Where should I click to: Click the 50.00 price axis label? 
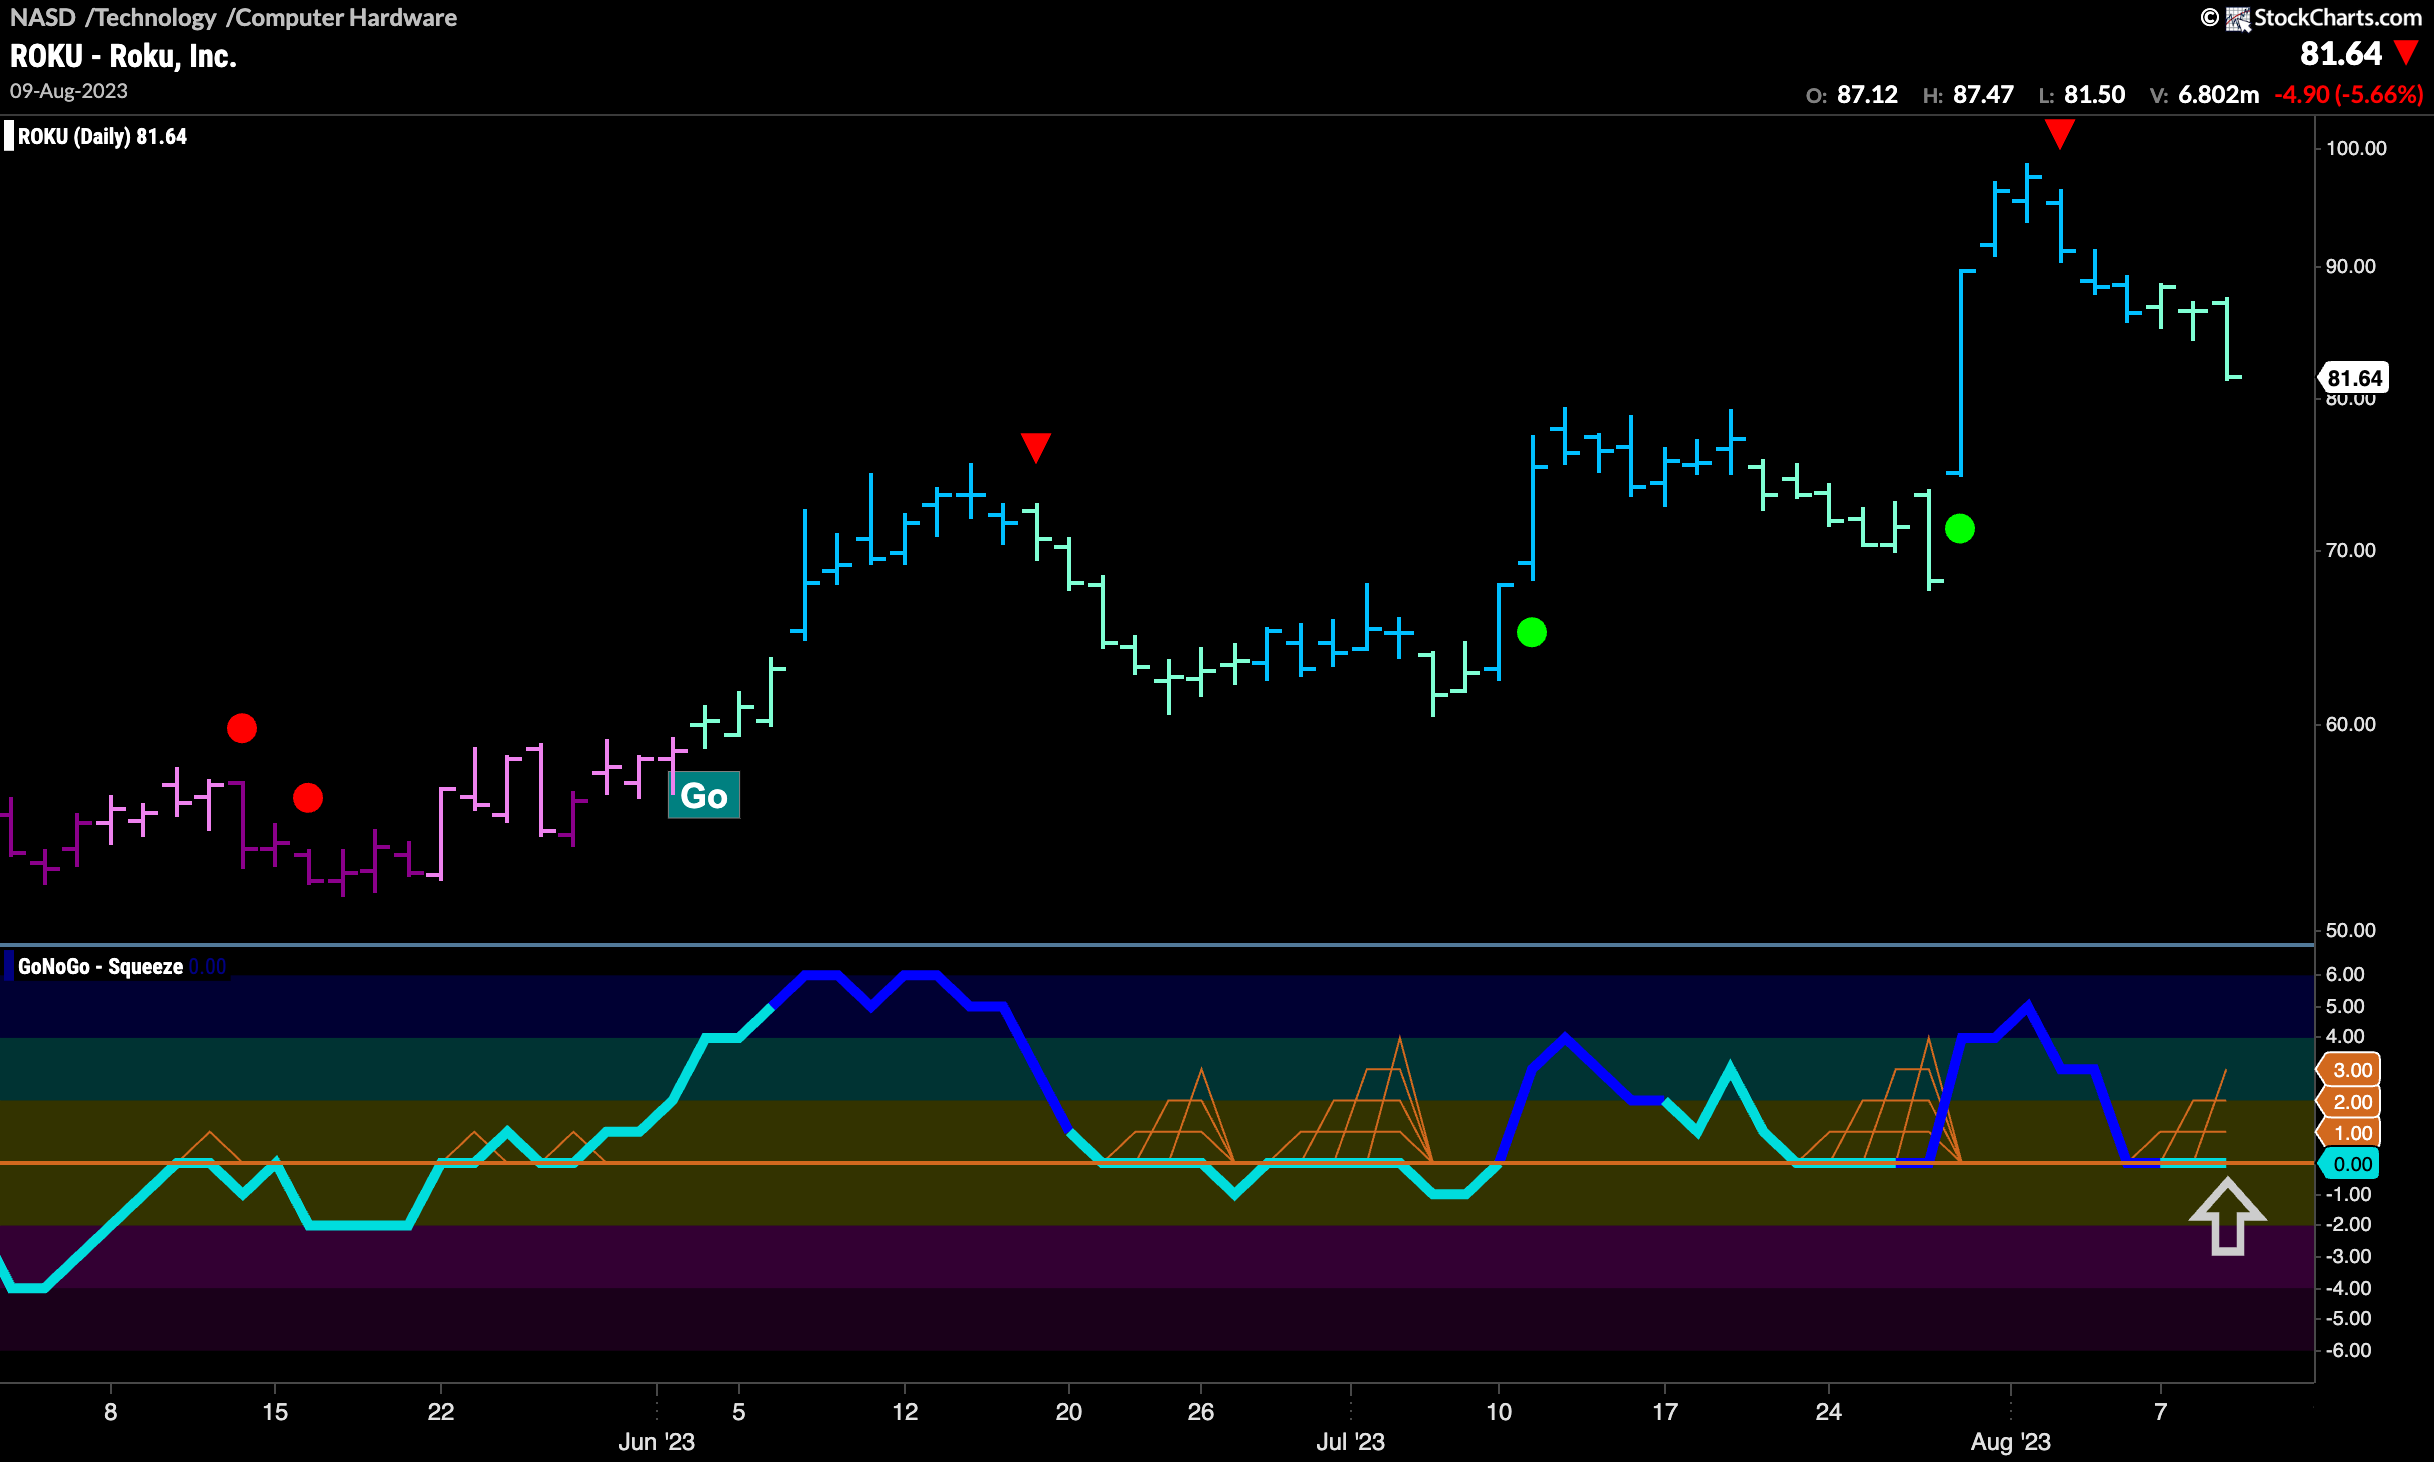click(2350, 930)
